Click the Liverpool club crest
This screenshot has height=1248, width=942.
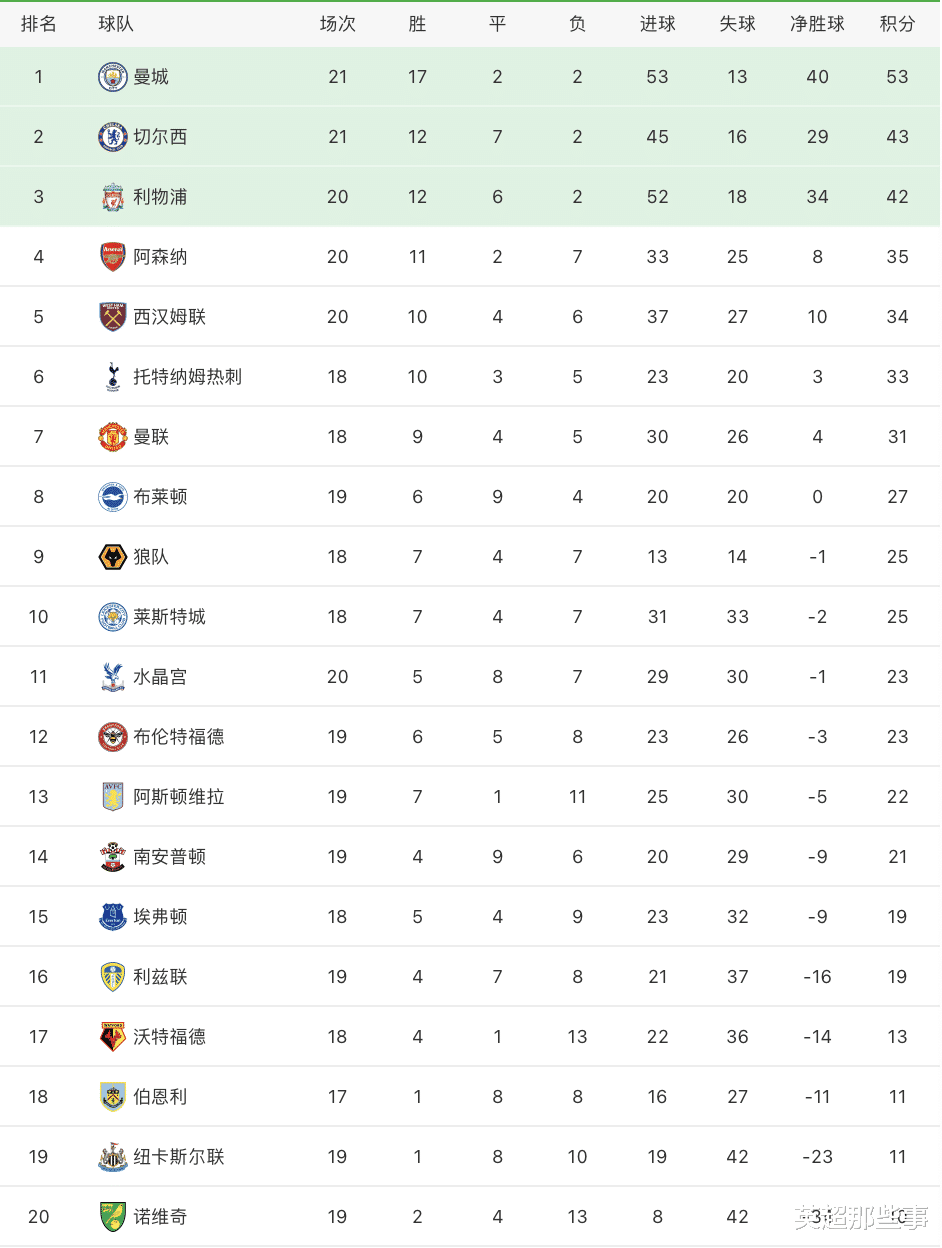click(x=113, y=197)
